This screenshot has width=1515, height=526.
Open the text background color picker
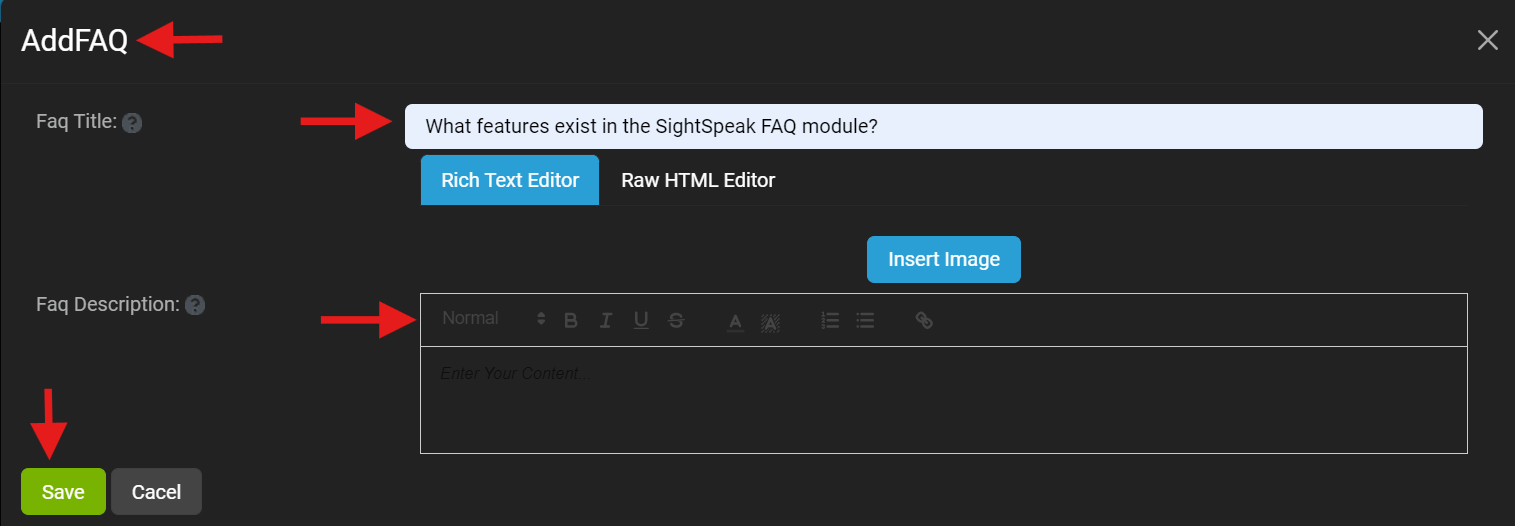(770, 321)
